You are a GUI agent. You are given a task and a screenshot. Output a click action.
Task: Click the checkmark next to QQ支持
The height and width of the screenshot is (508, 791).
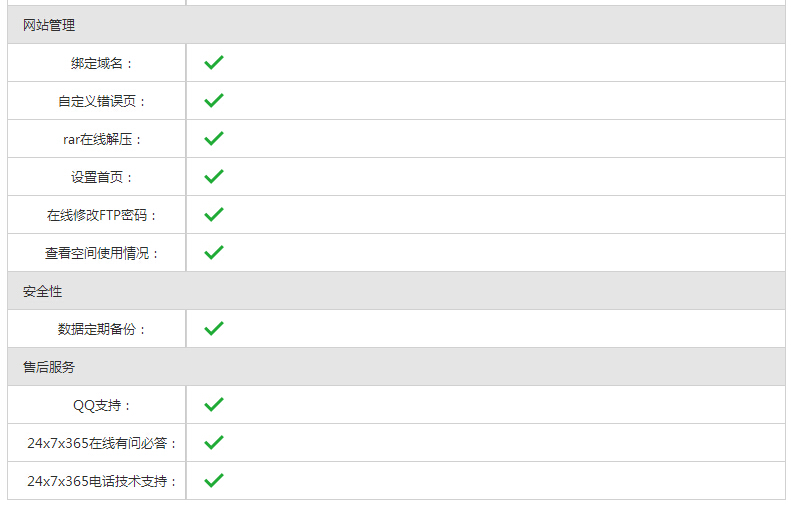click(x=213, y=405)
